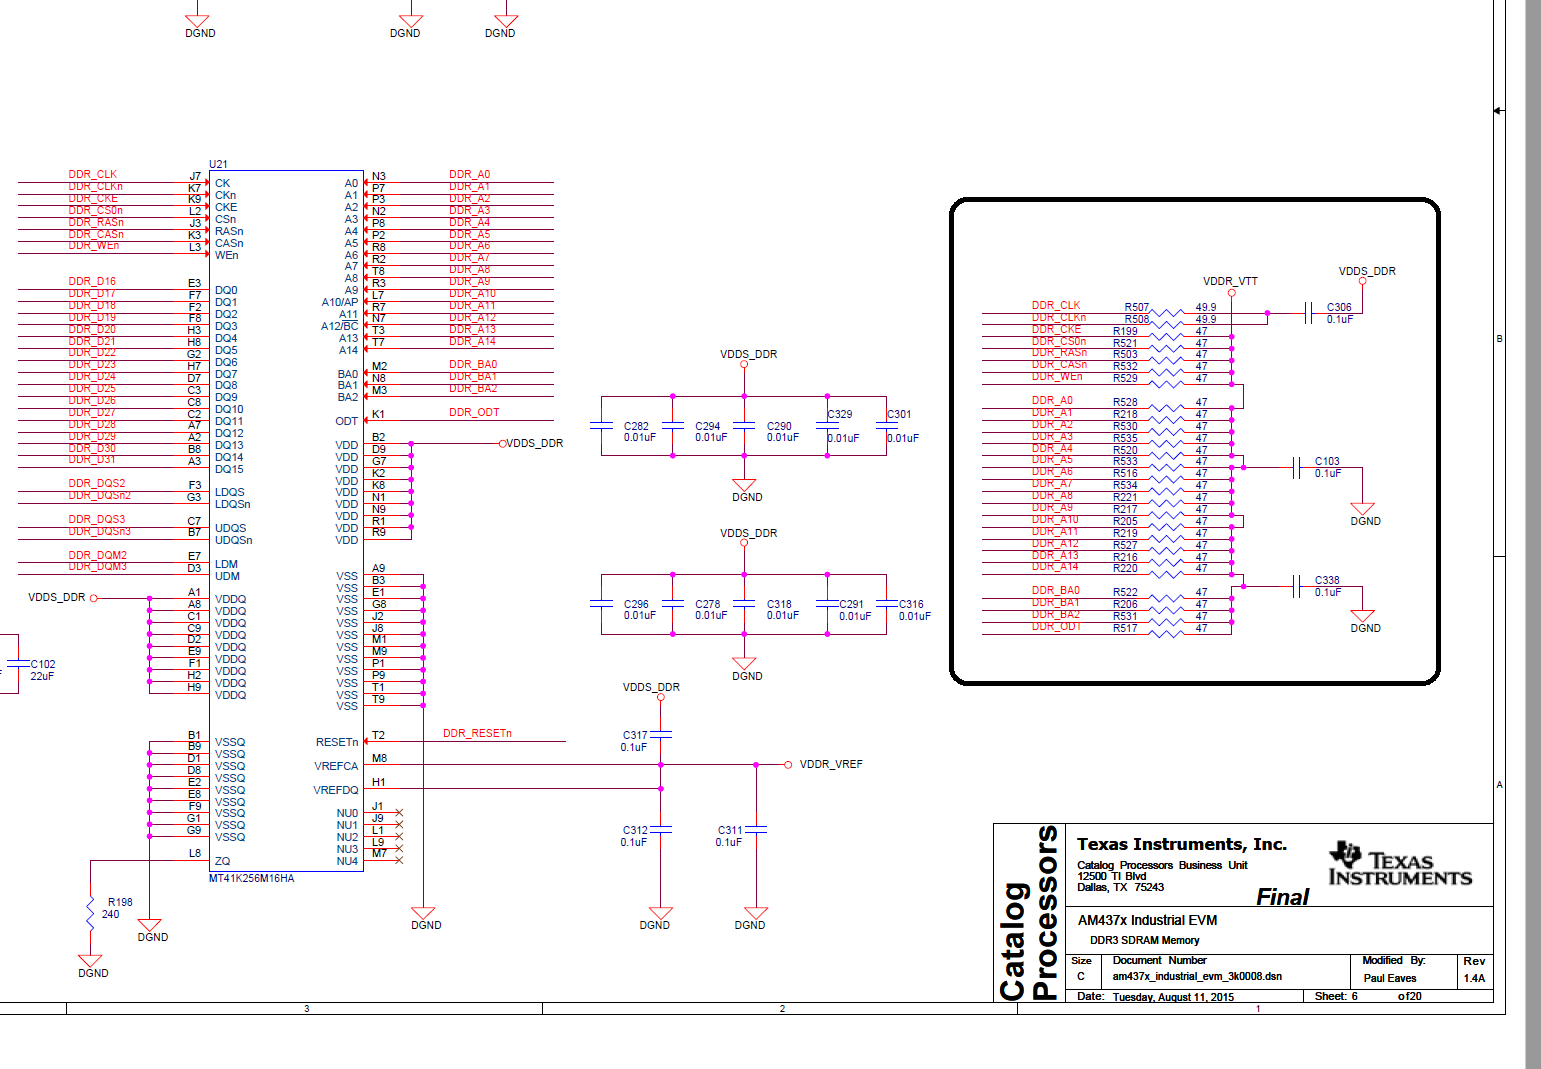Viewport: 1541px width, 1069px height.
Task: Click the VREFDQ pin name
Action: [335, 790]
